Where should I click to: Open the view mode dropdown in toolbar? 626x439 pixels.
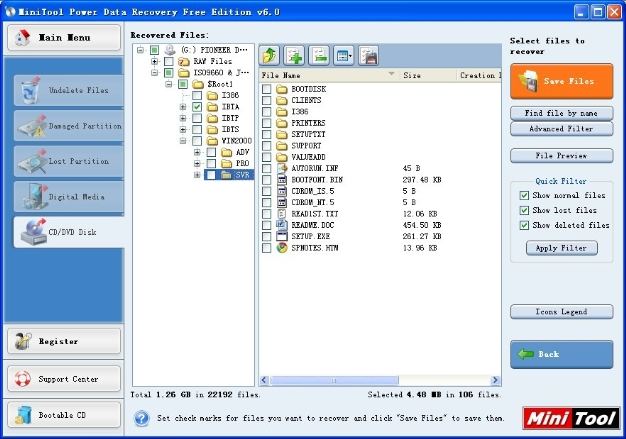coord(343,55)
